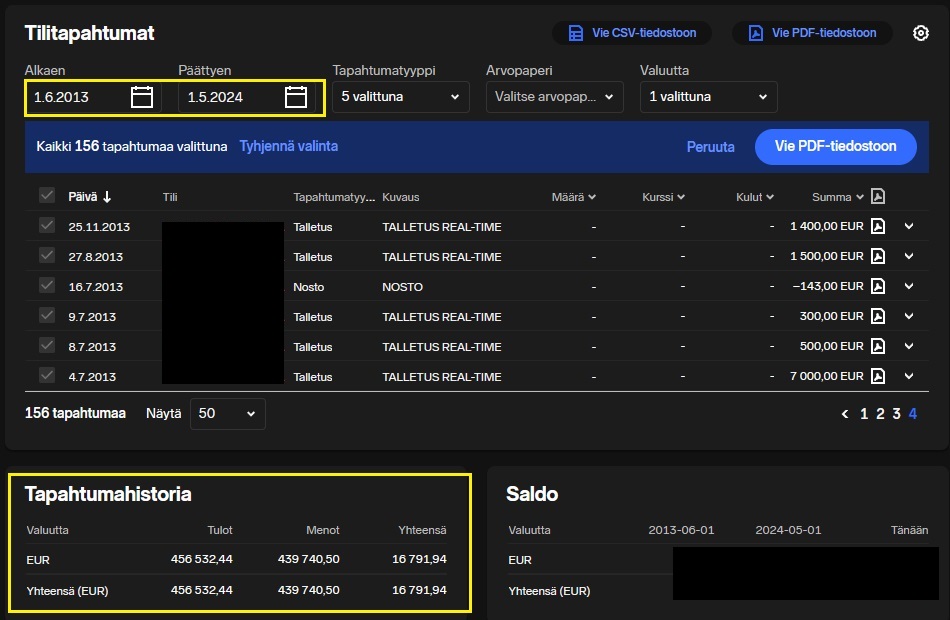
Task: Go to page 2 of results
Action: point(880,414)
